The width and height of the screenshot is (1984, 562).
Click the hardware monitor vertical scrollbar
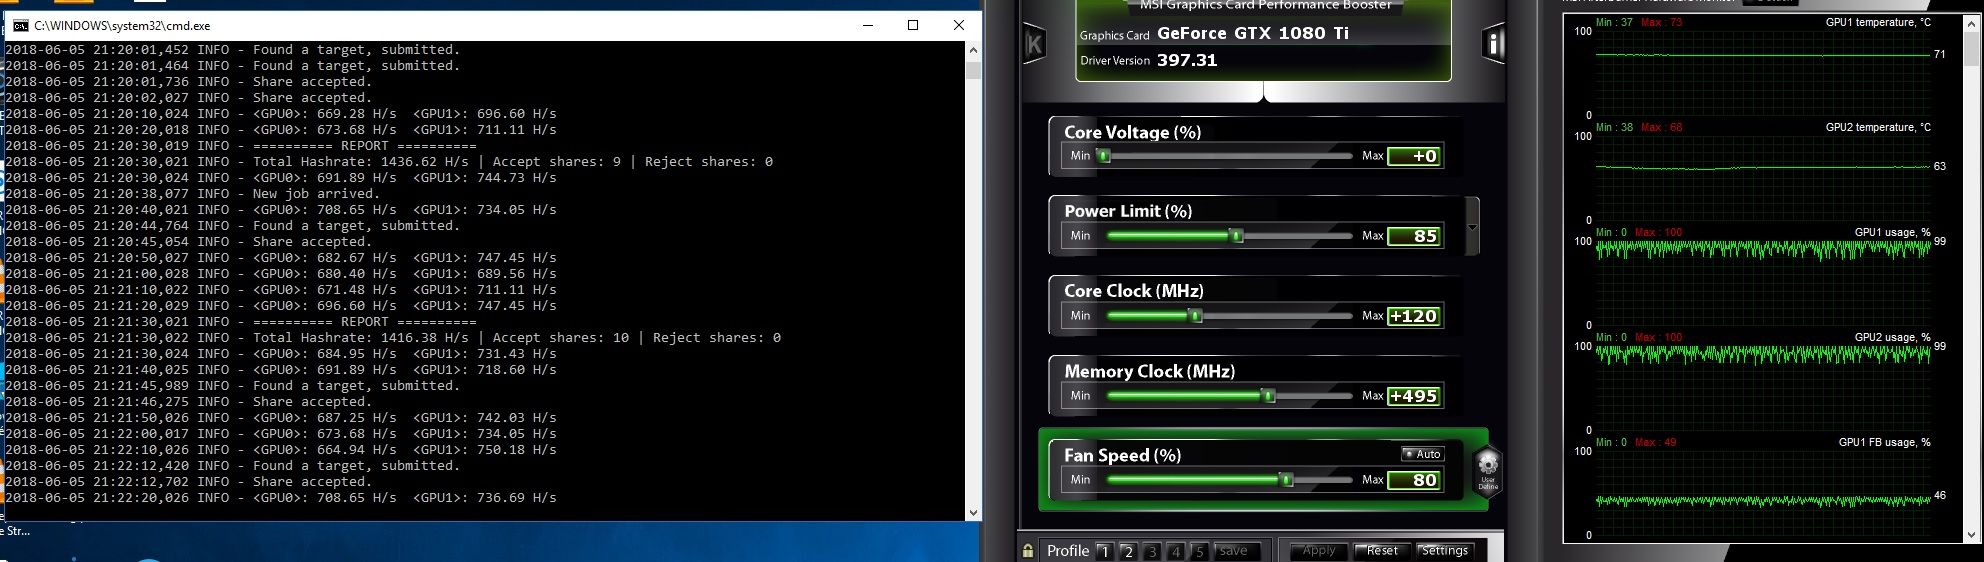[1971, 280]
